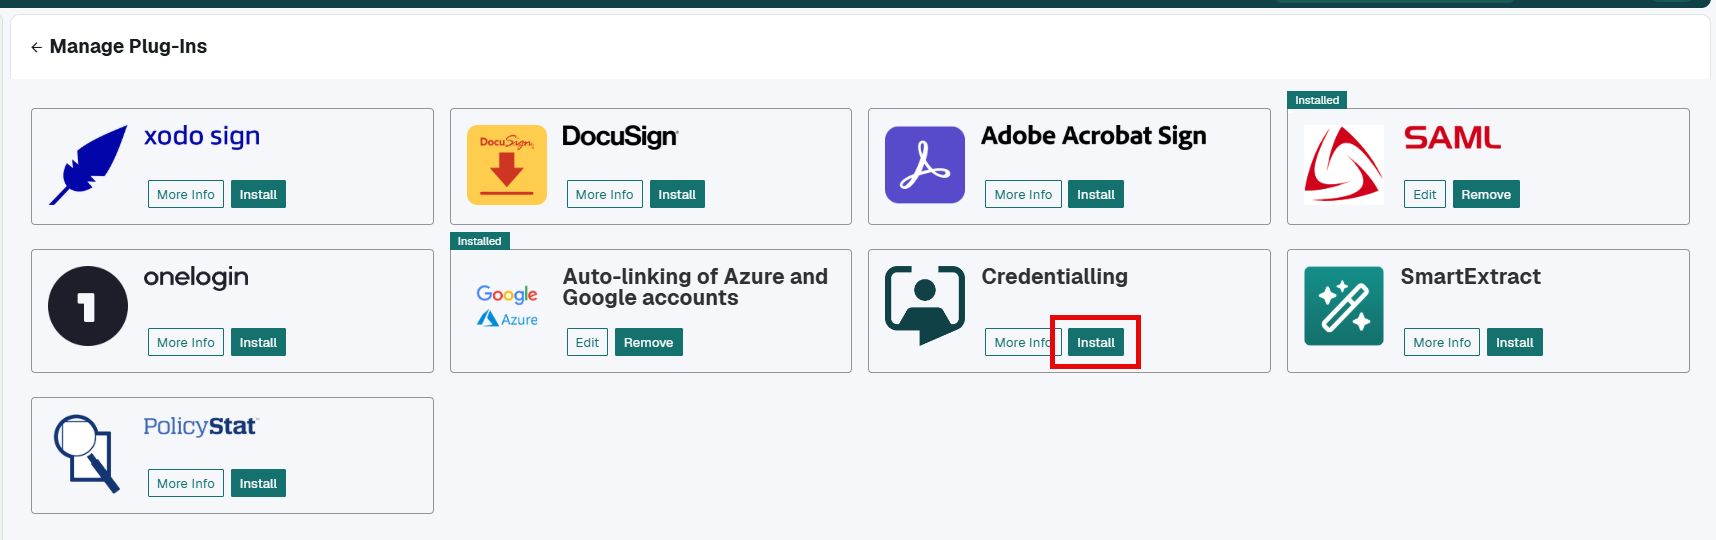Click the xodo sign feather logo
1716x540 pixels.
(88, 165)
